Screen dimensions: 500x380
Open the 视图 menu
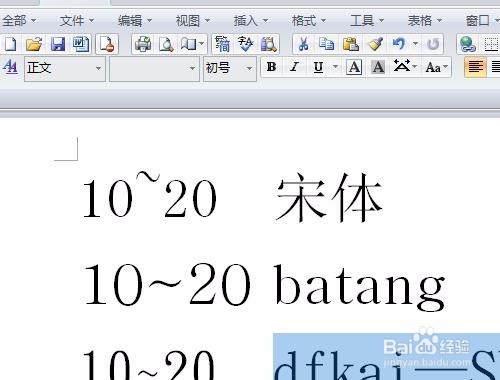(193, 21)
